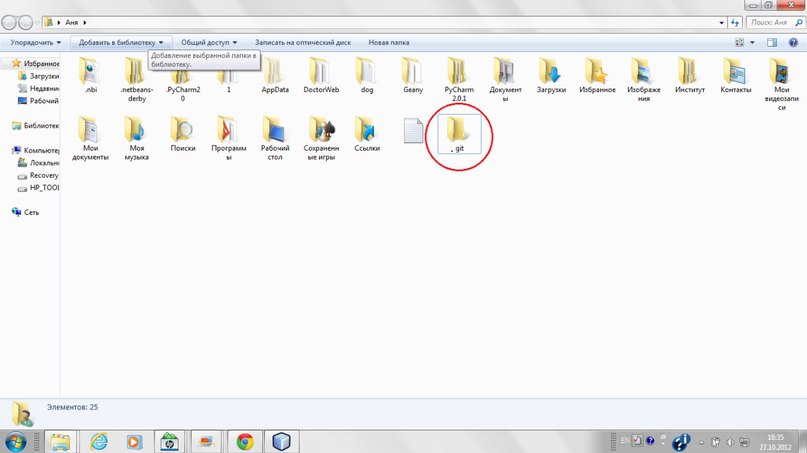The width and height of the screenshot is (807, 453).
Task: Open the Общий доступ dropdown
Action: point(209,42)
